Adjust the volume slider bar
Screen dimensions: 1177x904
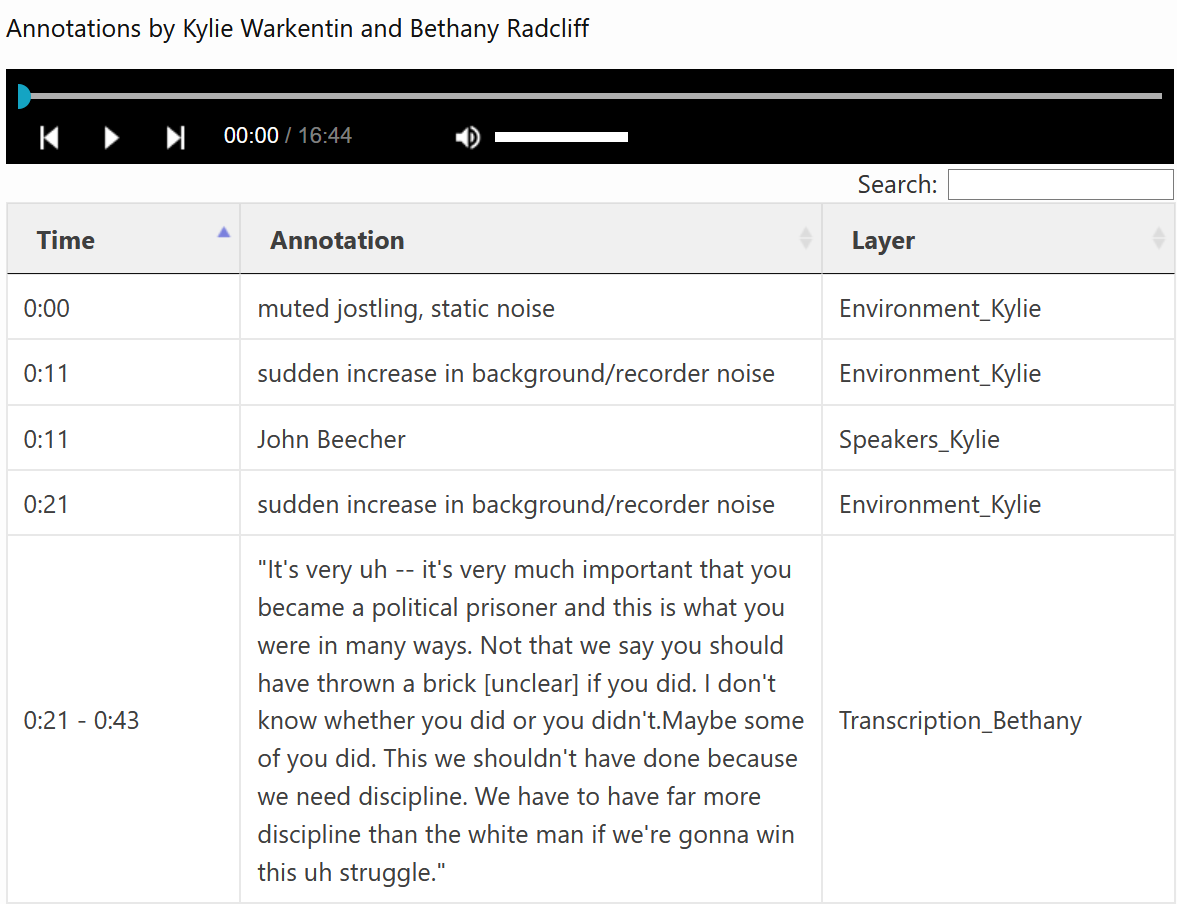tap(561, 137)
